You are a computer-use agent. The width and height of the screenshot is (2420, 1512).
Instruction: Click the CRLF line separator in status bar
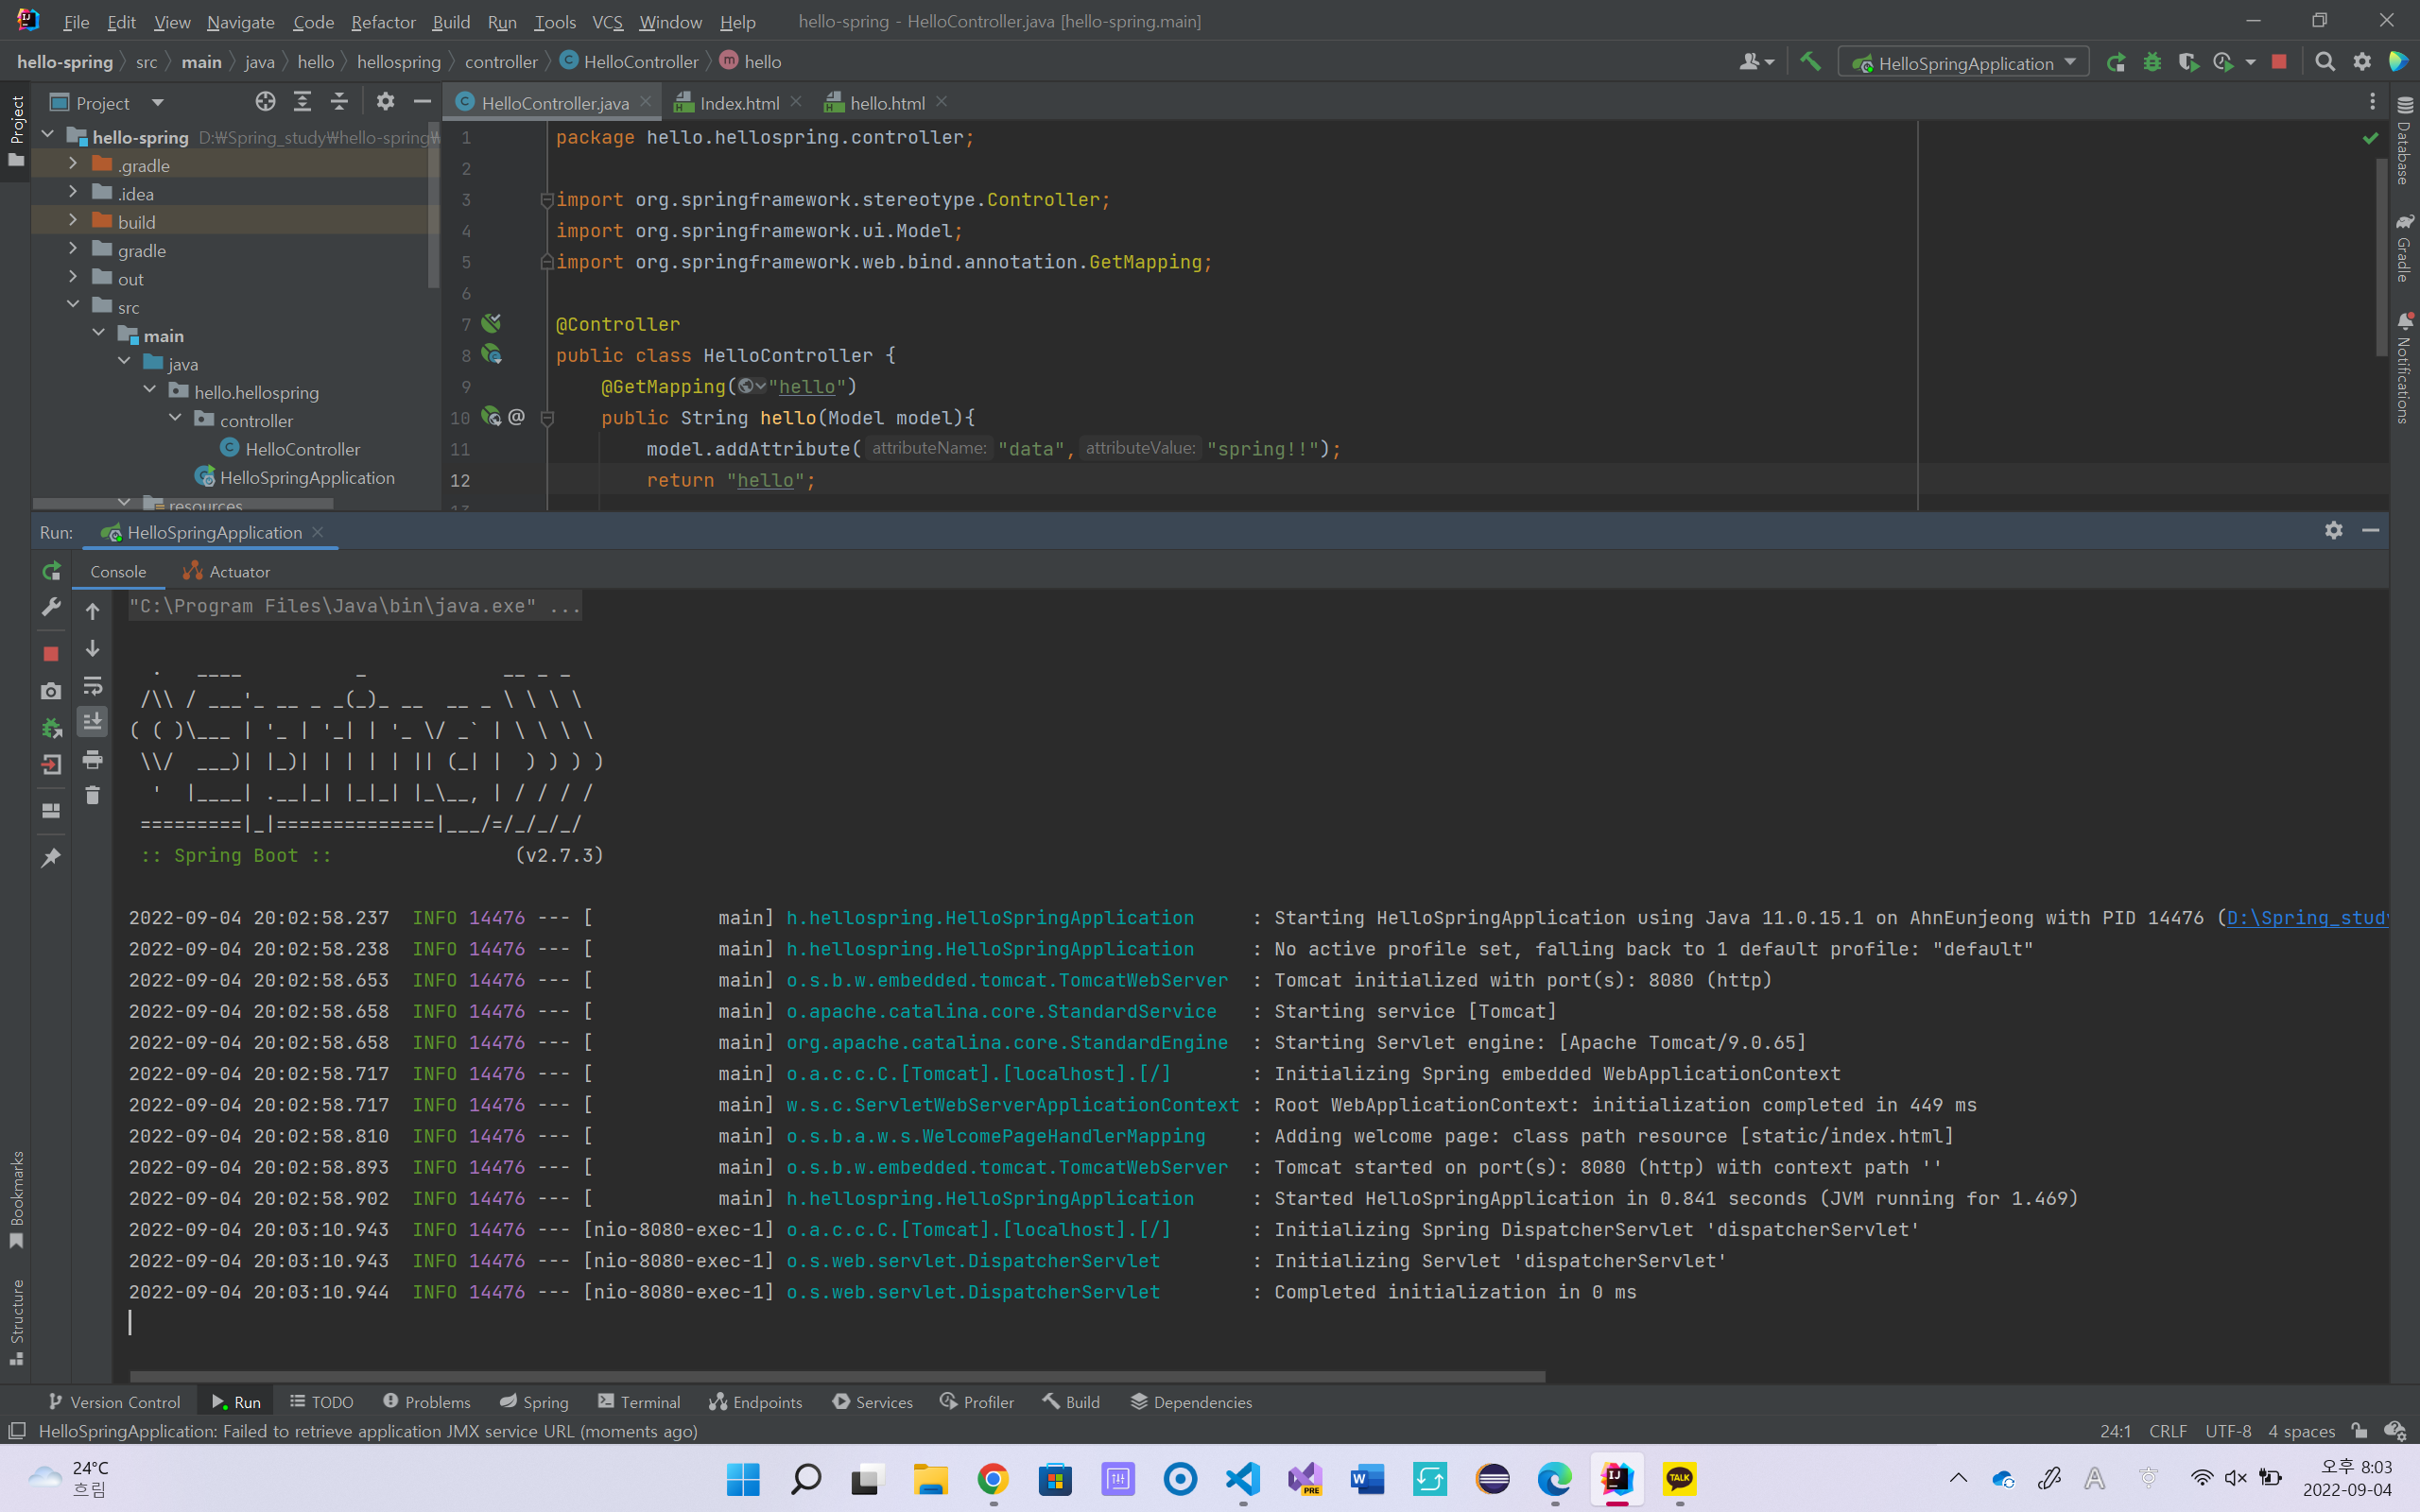2167,1431
